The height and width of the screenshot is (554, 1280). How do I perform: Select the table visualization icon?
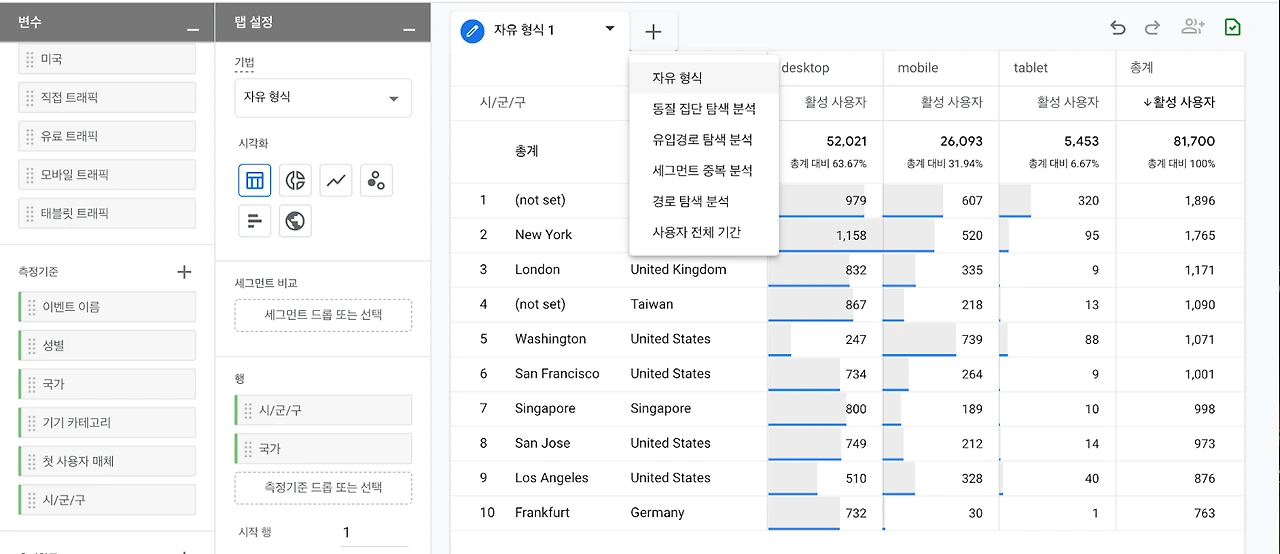click(255, 180)
